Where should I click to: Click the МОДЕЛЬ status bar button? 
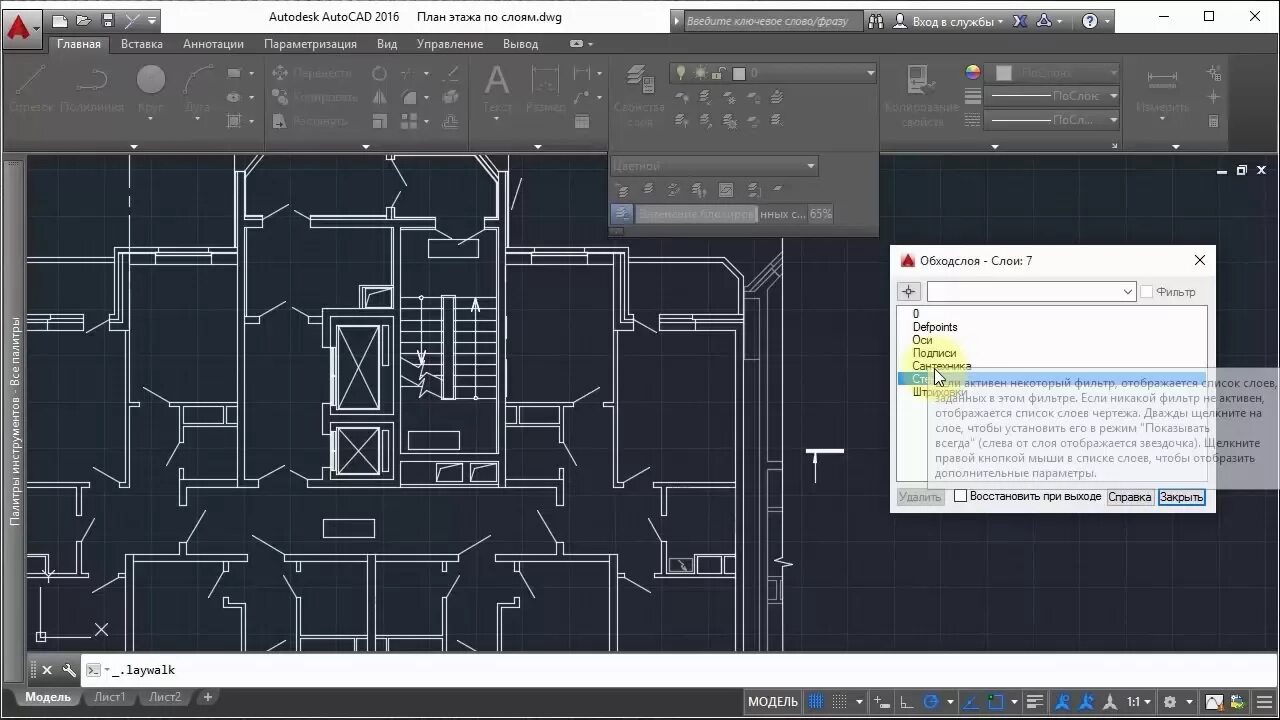click(x=773, y=702)
